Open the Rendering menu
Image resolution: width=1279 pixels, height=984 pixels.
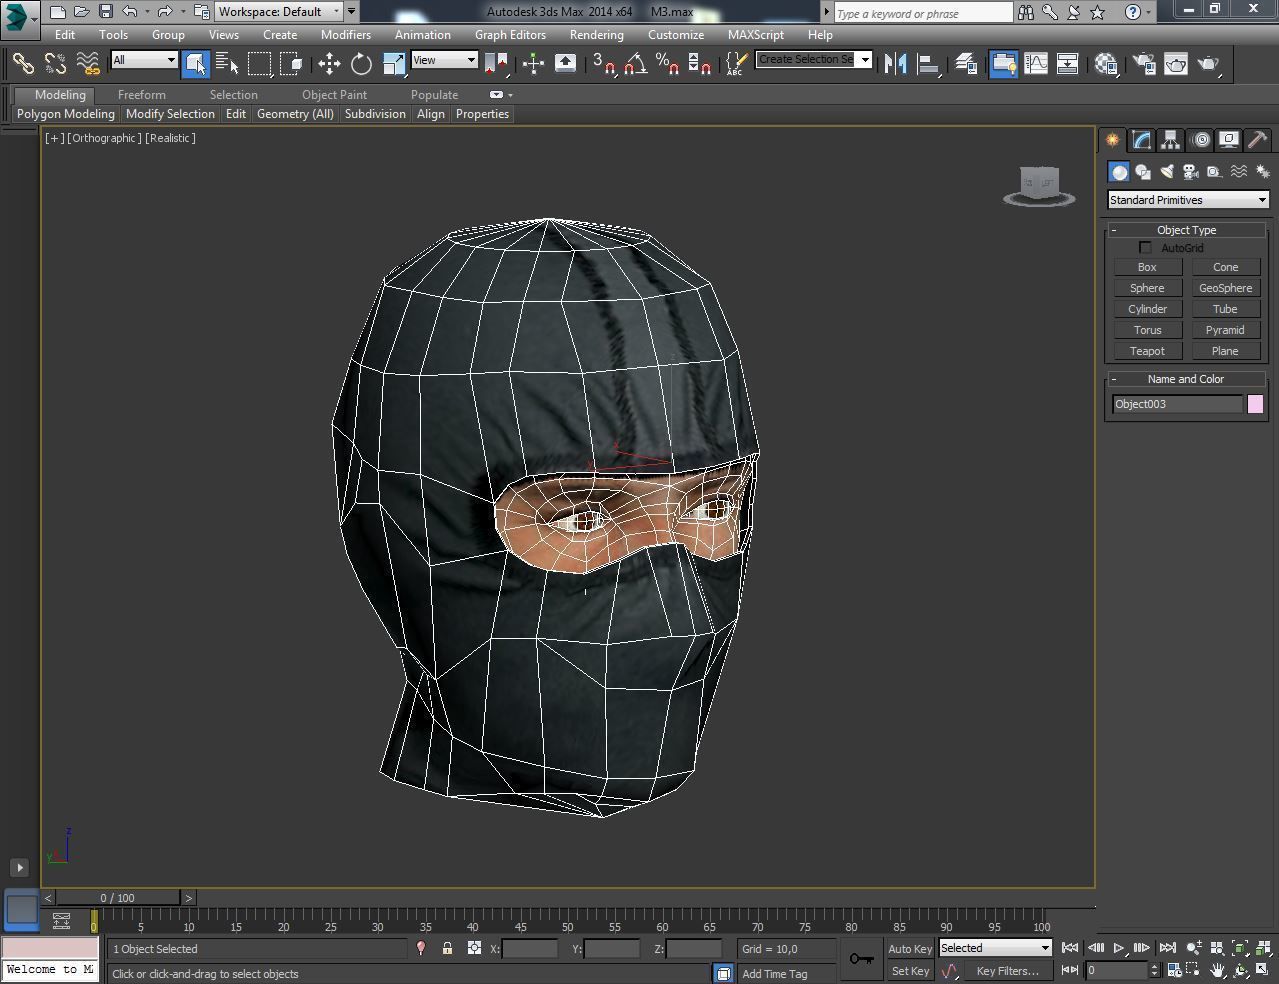click(597, 34)
